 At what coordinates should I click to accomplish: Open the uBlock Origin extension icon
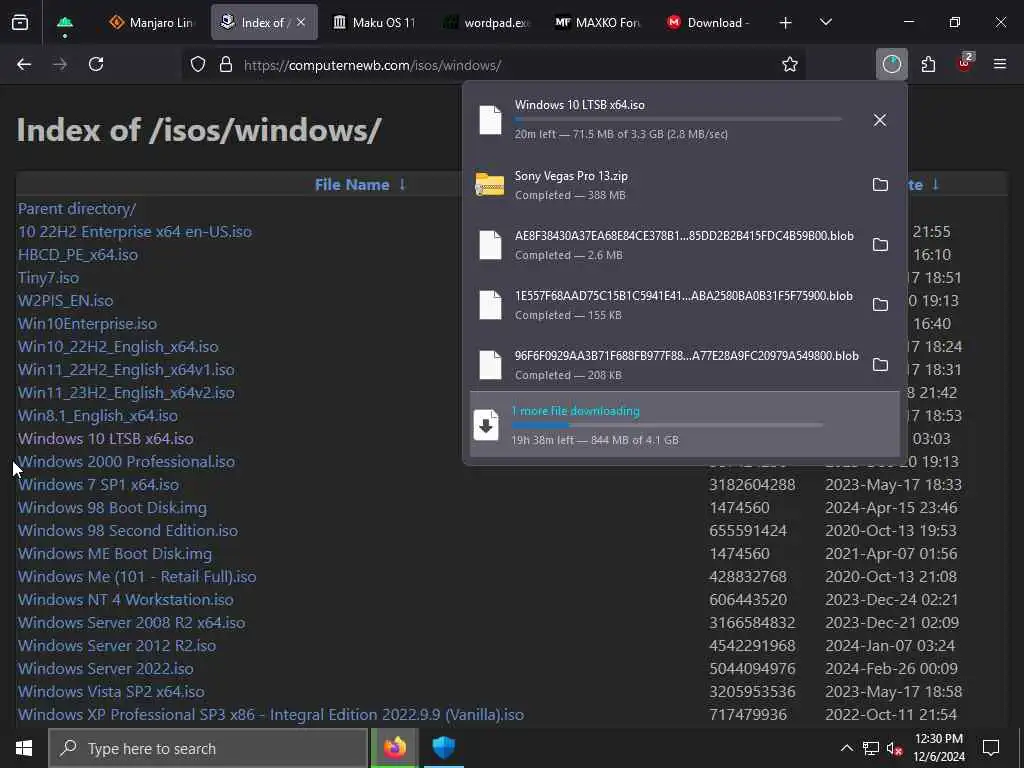click(965, 63)
